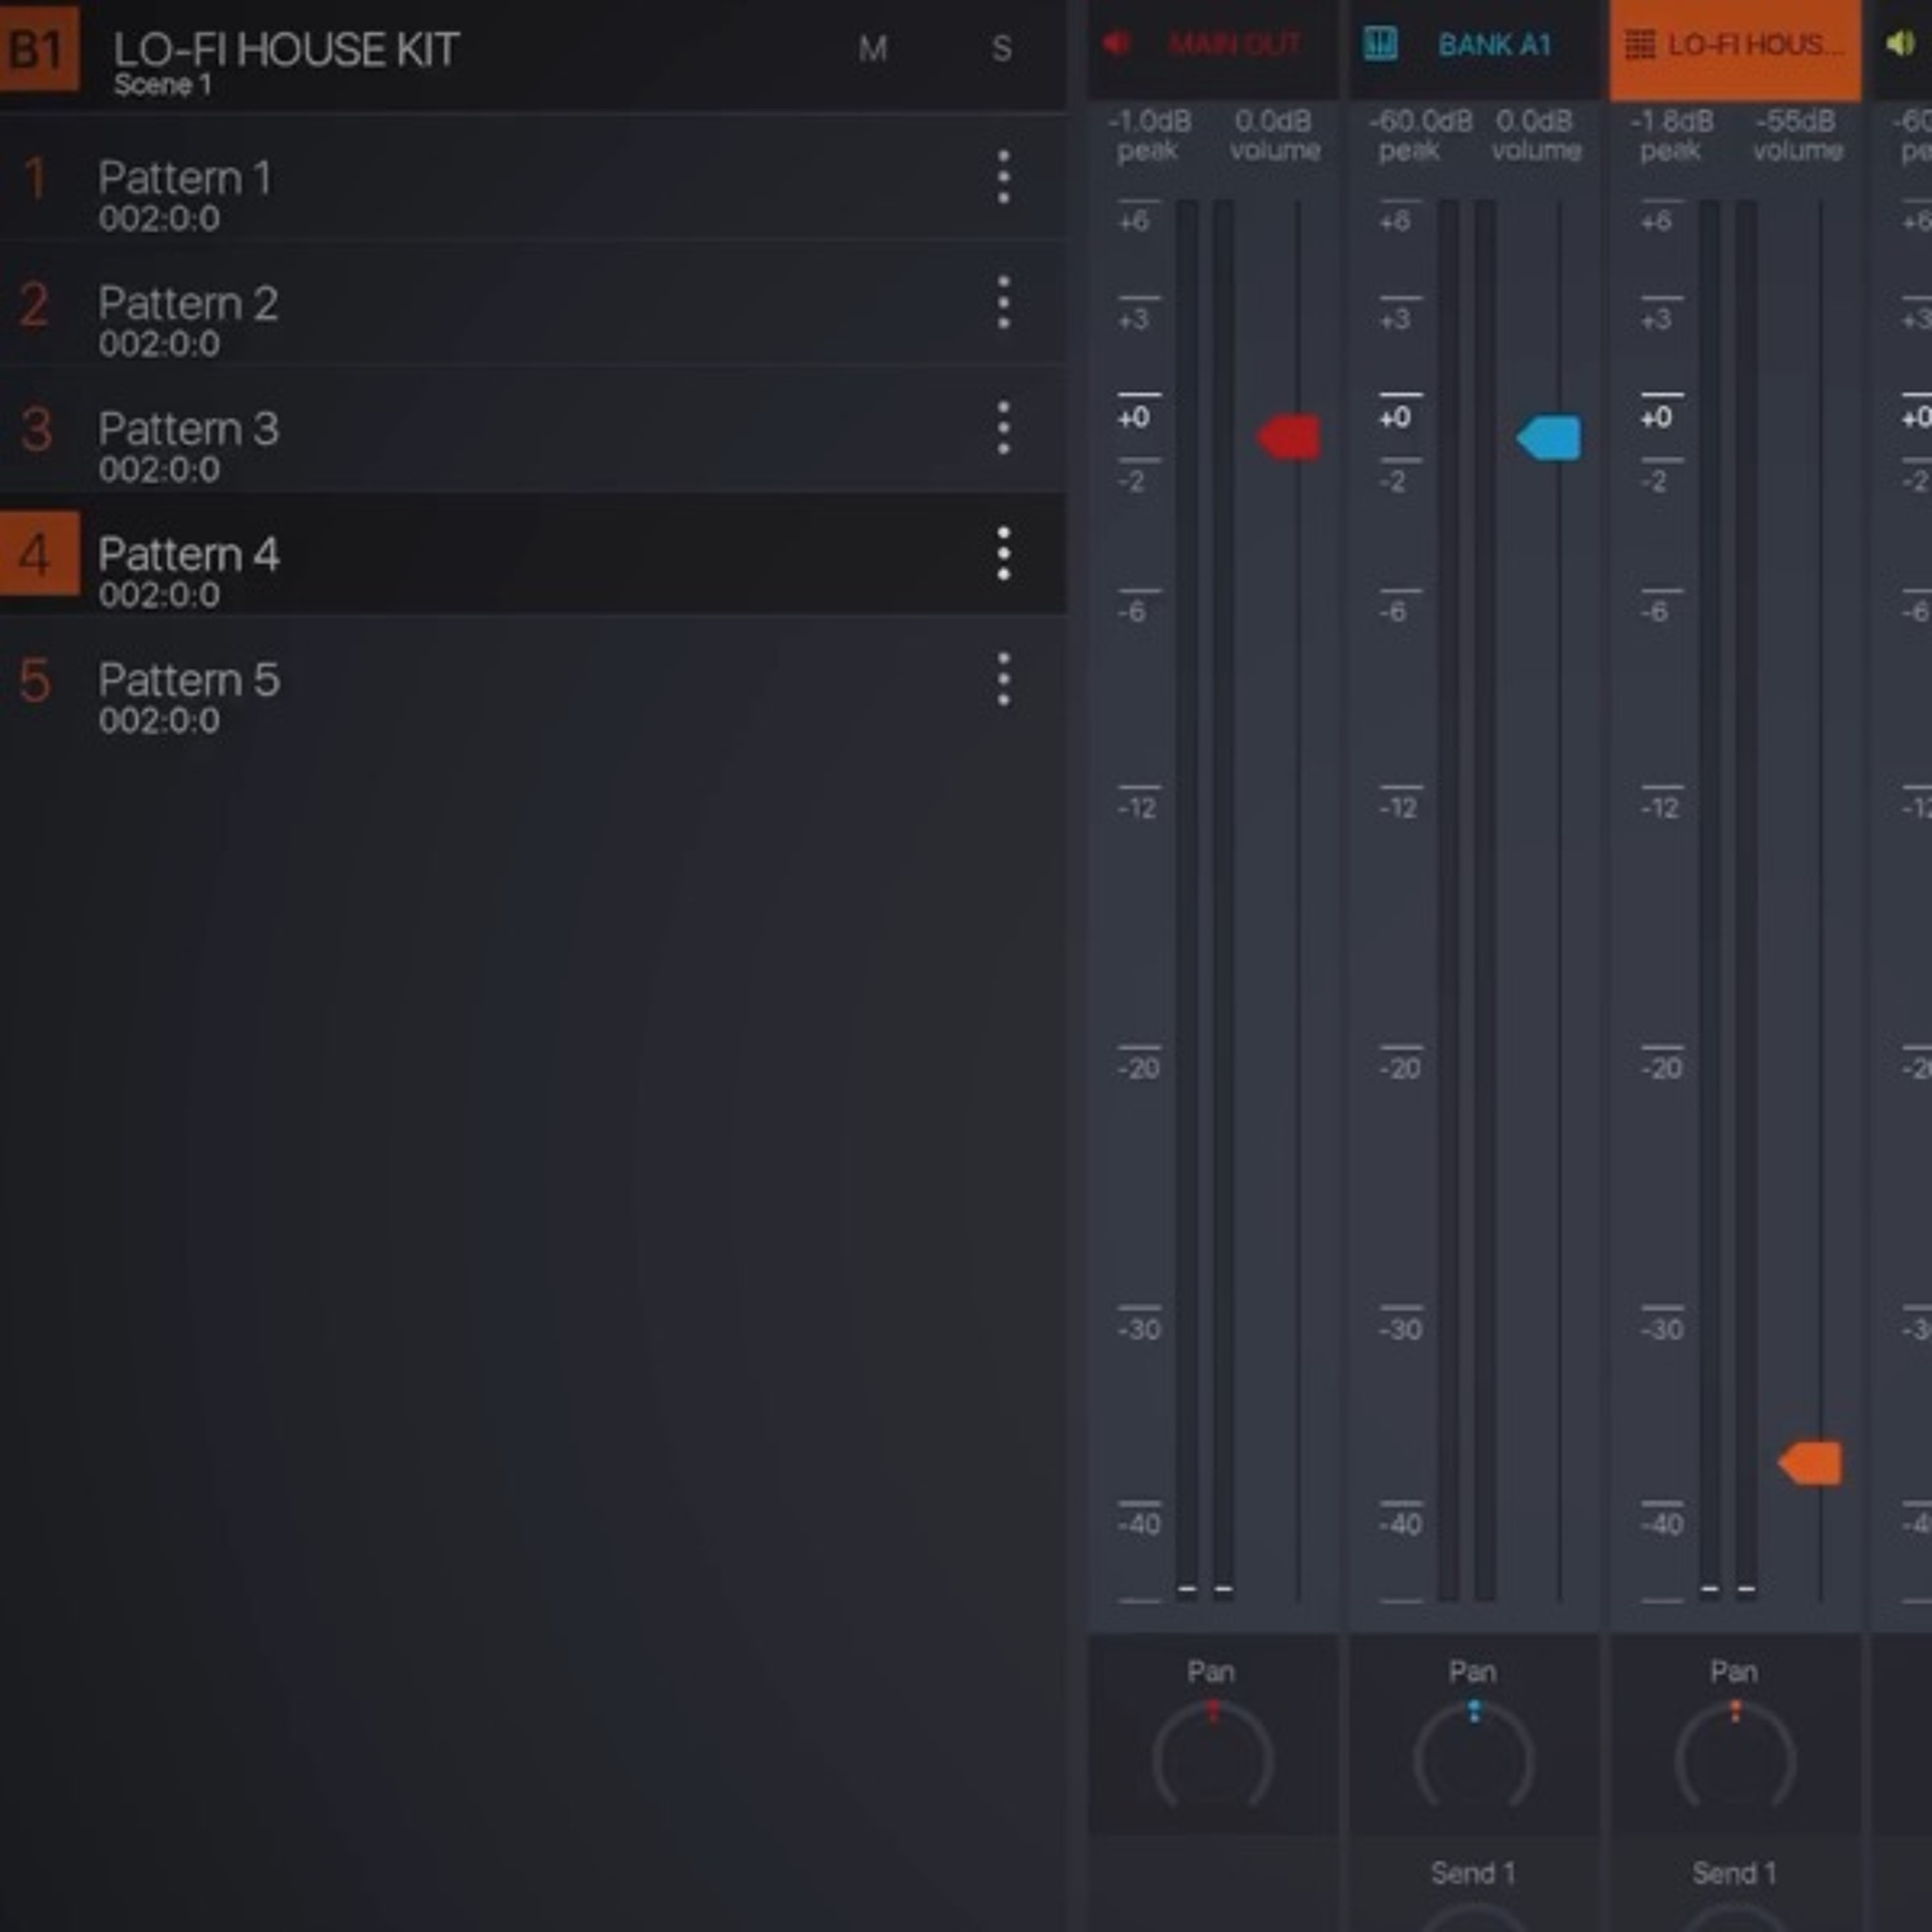This screenshot has height=1932, width=1932.
Task: Click the number 4 badge of Pattern 4
Action: pos(38,554)
